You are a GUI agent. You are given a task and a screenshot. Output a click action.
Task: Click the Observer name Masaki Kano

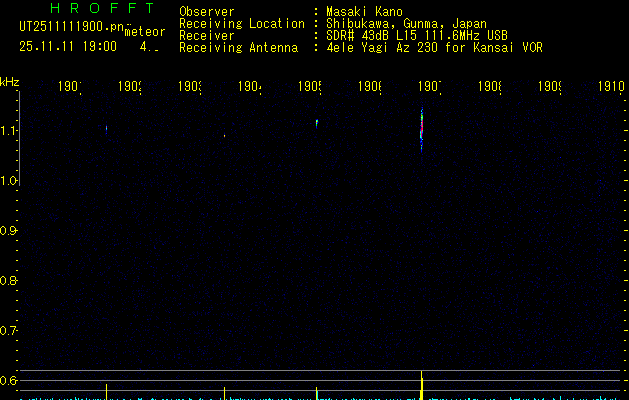363,12
